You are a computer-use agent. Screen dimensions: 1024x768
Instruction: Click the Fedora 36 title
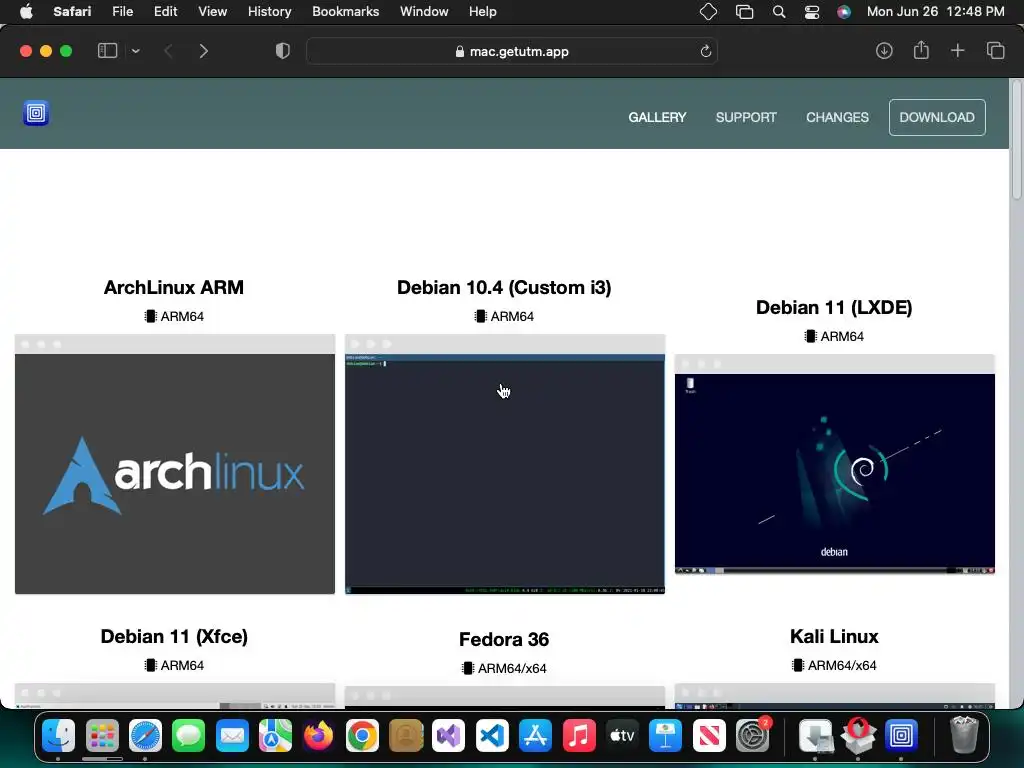click(x=504, y=639)
